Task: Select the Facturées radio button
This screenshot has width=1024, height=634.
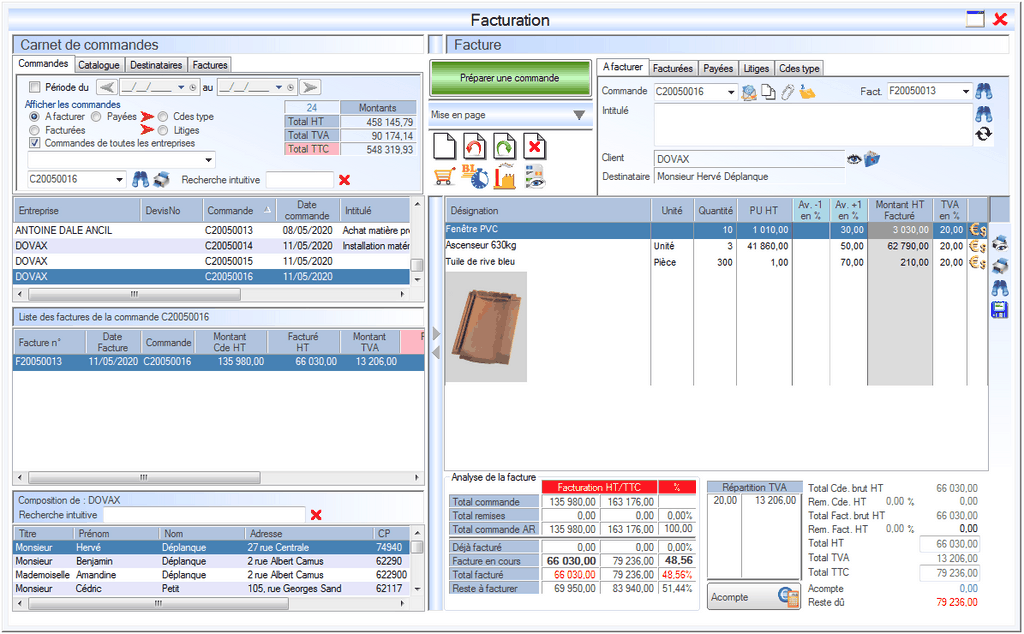Action: [35, 130]
